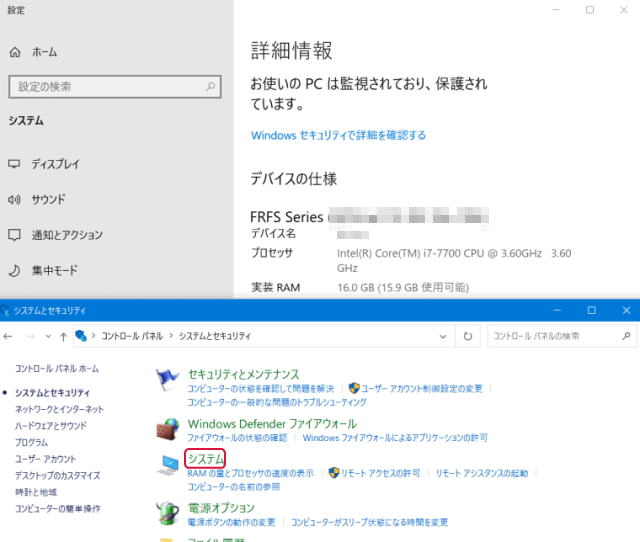Click the System computer icon
The width and height of the screenshot is (640, 542).
pyautogui.click(x=168, y=465)
